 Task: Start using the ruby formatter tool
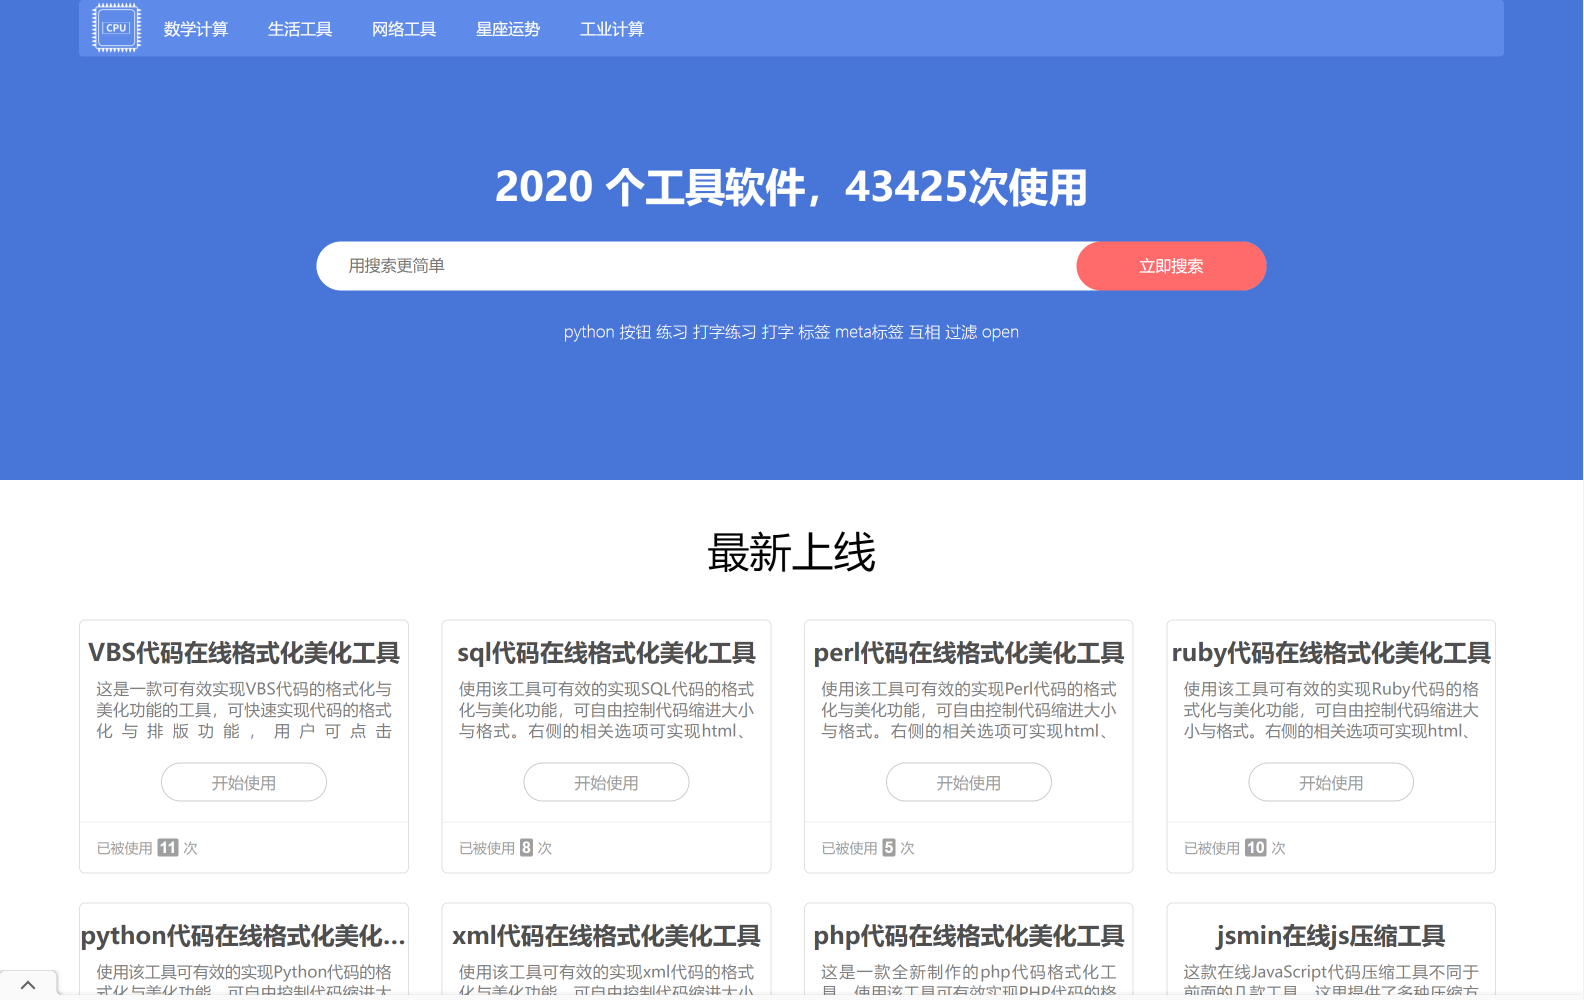click(1331, 782)
